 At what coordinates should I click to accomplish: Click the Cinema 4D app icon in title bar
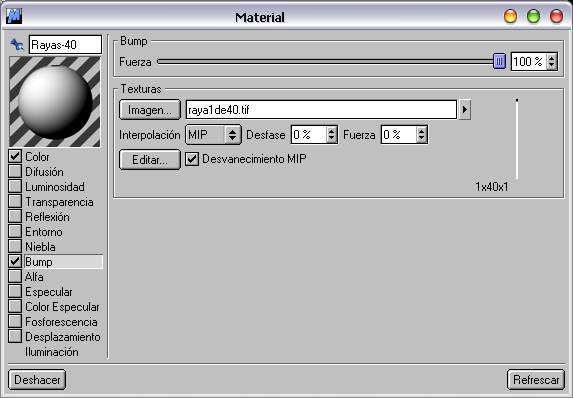[14, 16]
